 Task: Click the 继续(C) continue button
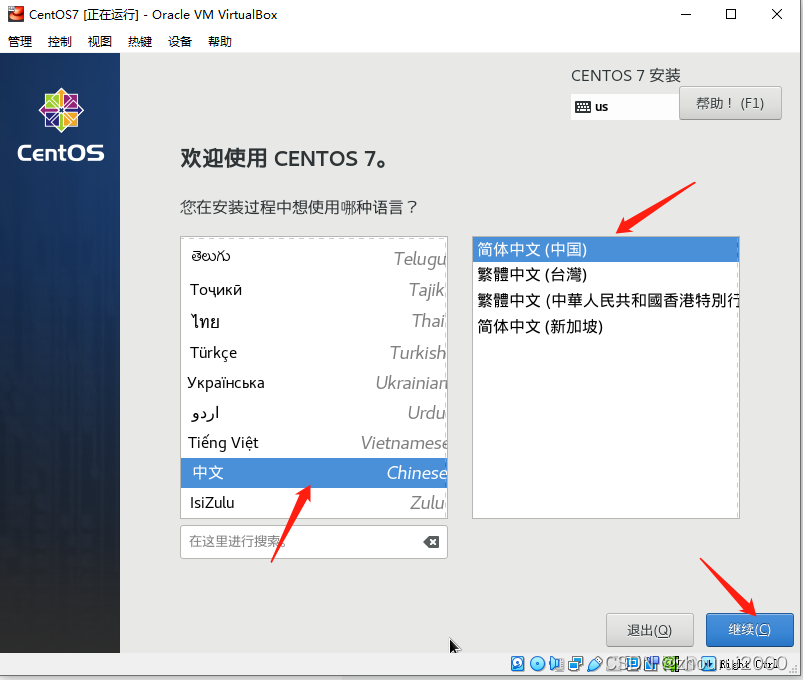pos(749,630)
